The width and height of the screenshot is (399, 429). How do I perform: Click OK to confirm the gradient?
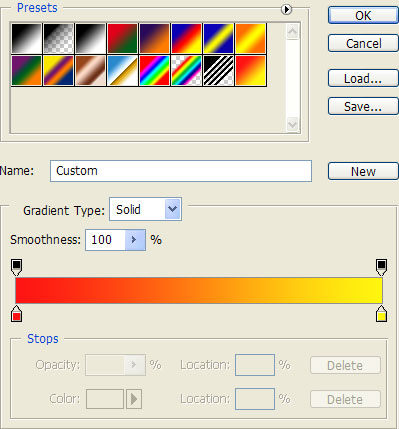pos(363,15)
